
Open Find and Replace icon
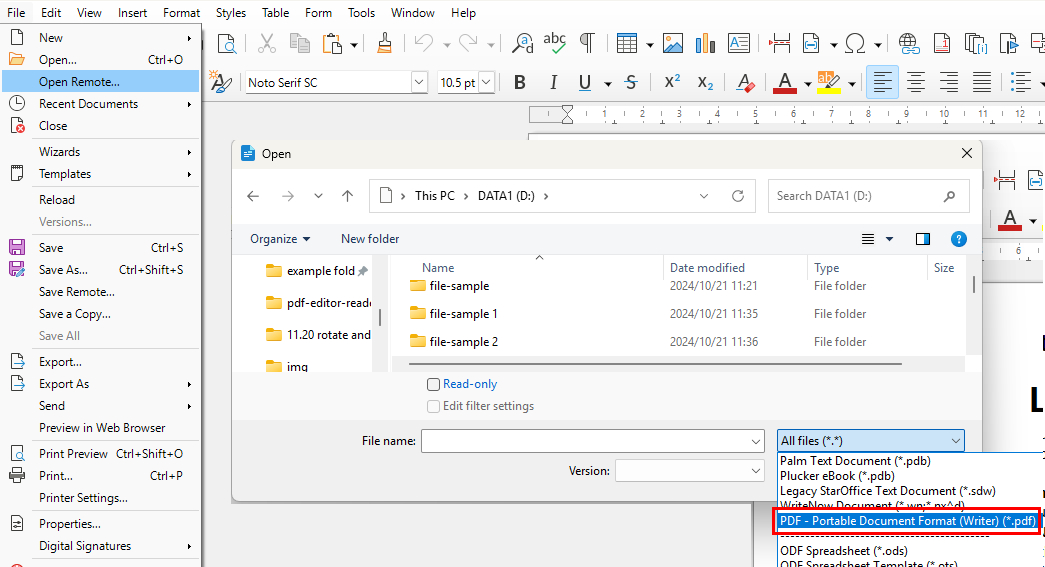click(522, 44)
